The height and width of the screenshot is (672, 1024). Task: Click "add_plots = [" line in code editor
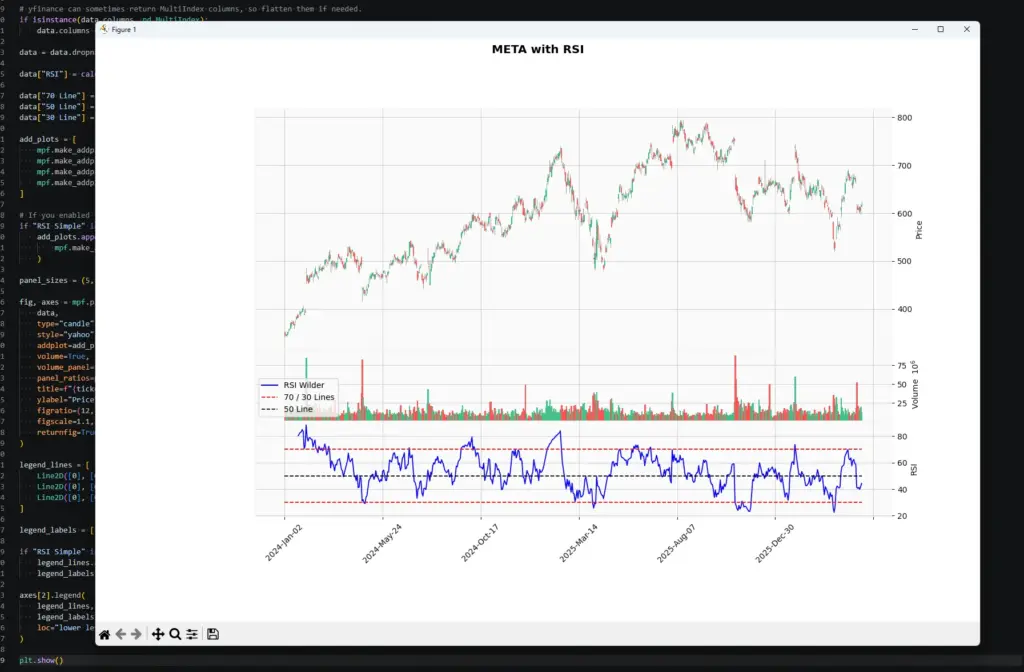click(48, 139)
